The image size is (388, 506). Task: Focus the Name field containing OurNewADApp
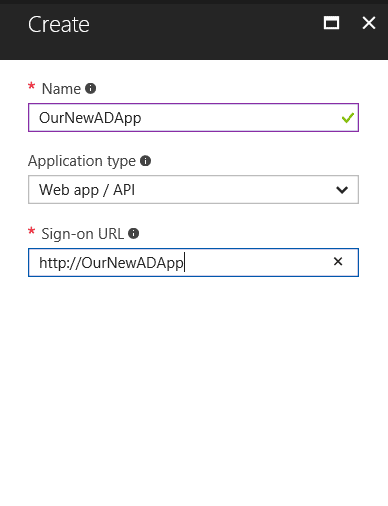[x=193, y=118]
